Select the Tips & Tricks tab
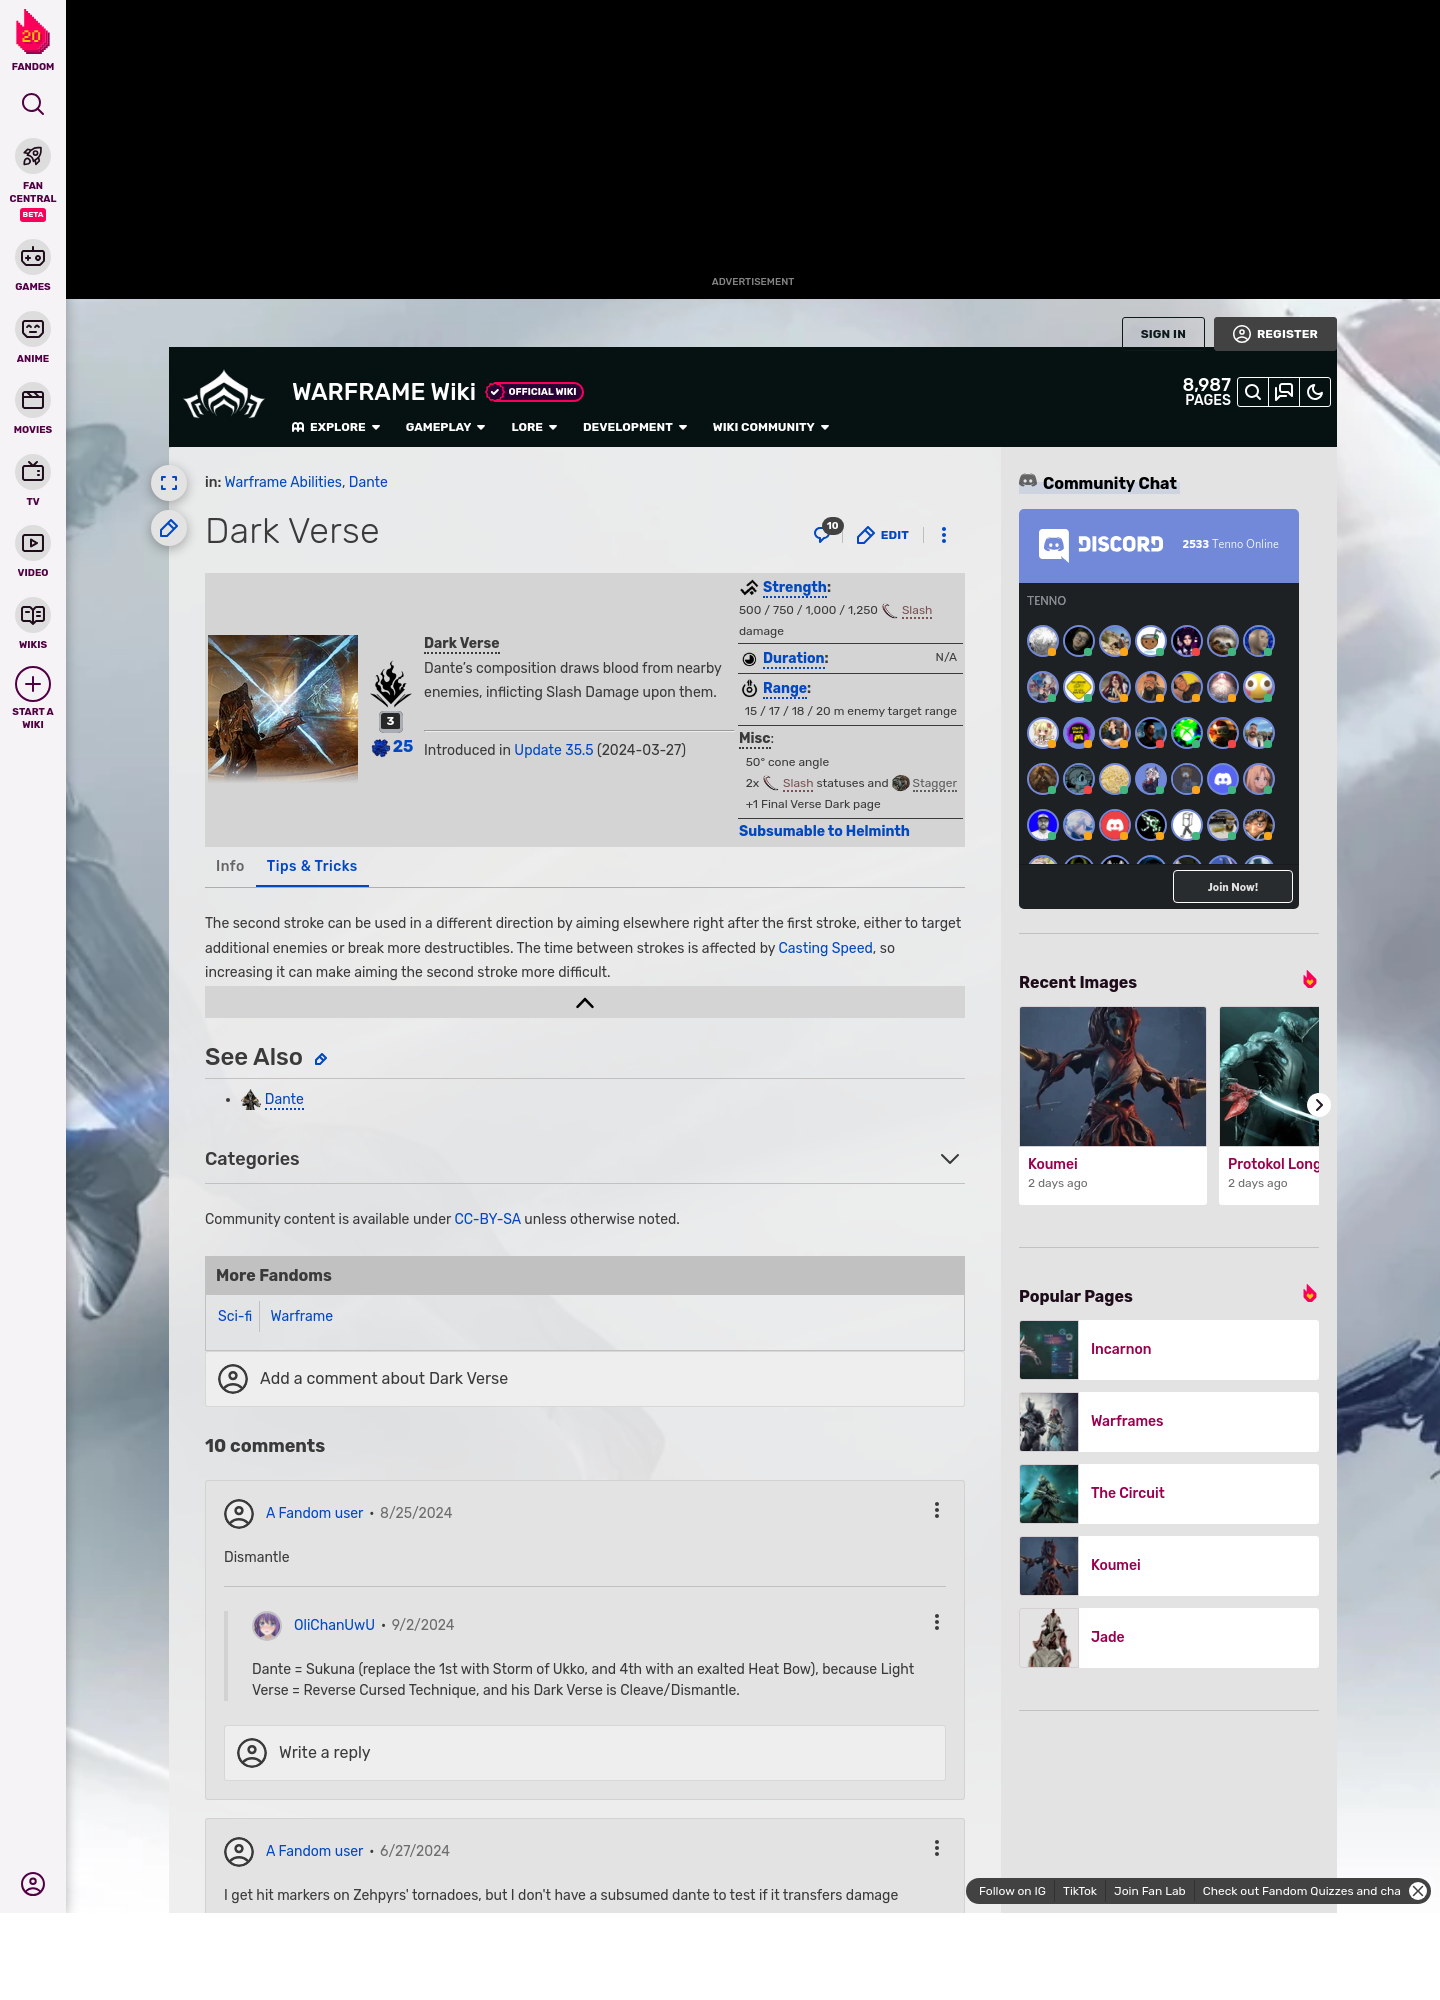Viewport: 1440px width, 2000px height. 312,866
